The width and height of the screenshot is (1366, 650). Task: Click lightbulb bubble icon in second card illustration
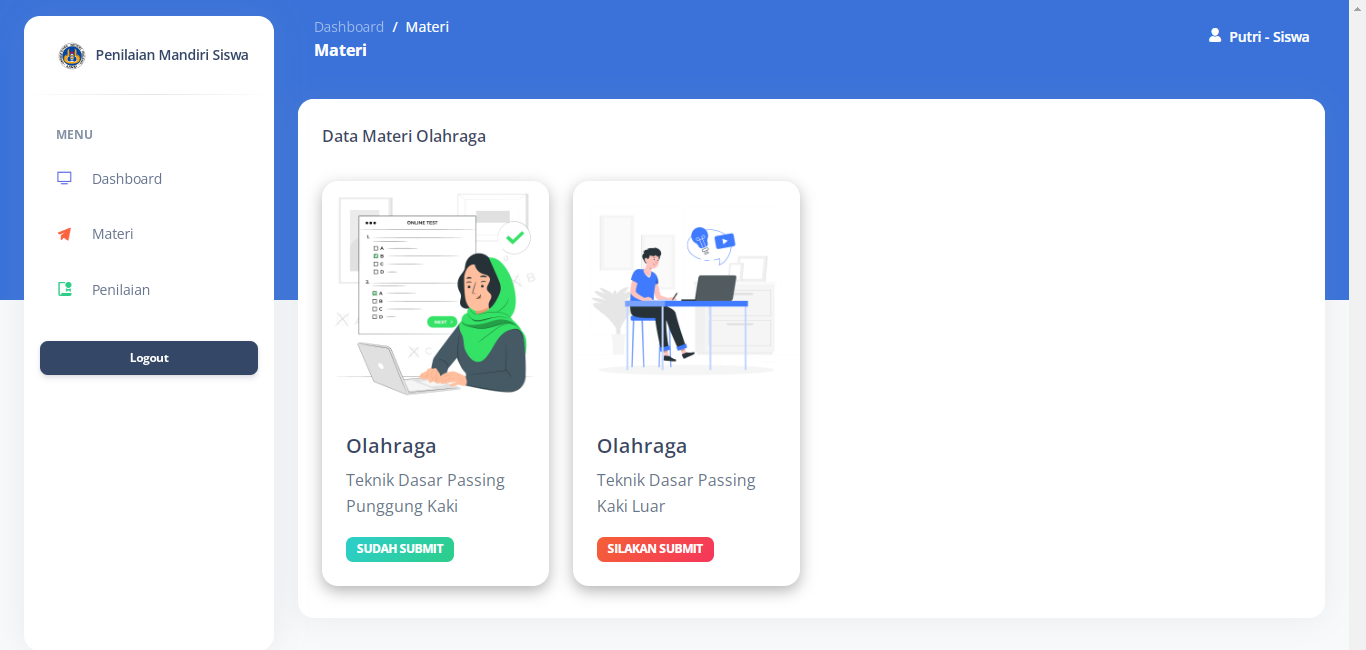pos(699,240)
